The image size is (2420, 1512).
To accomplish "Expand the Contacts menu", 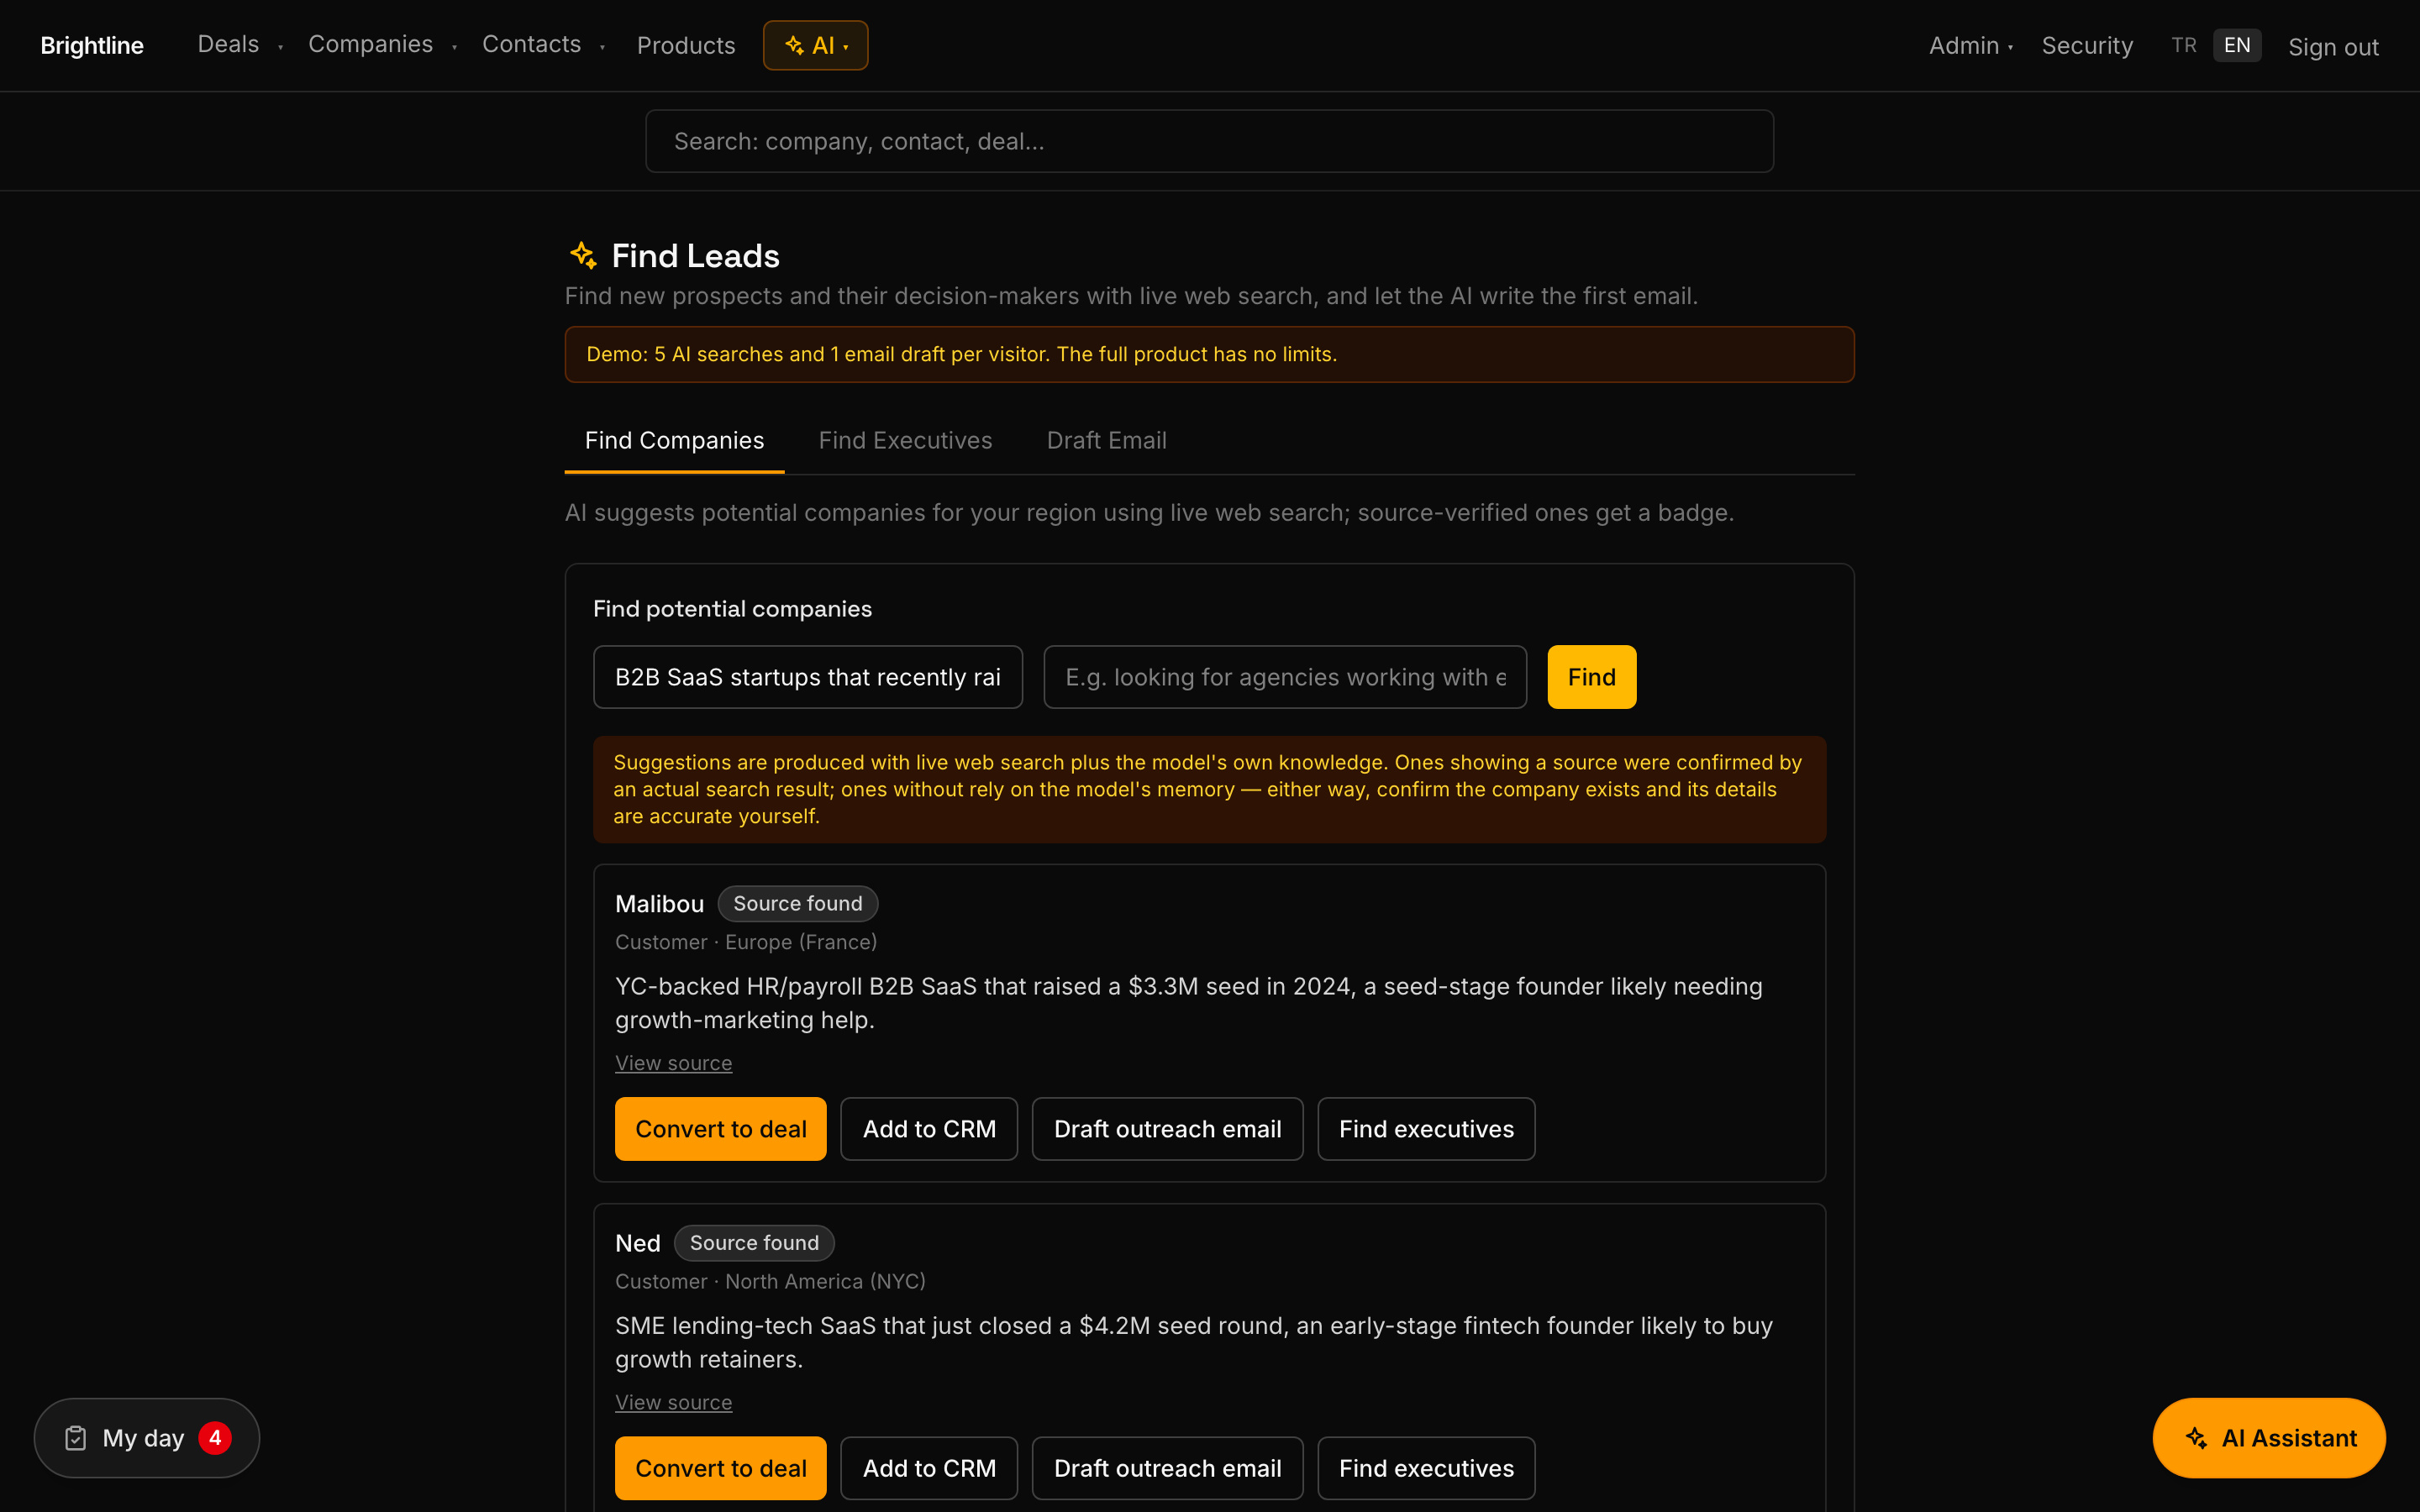I will (543, 45).
